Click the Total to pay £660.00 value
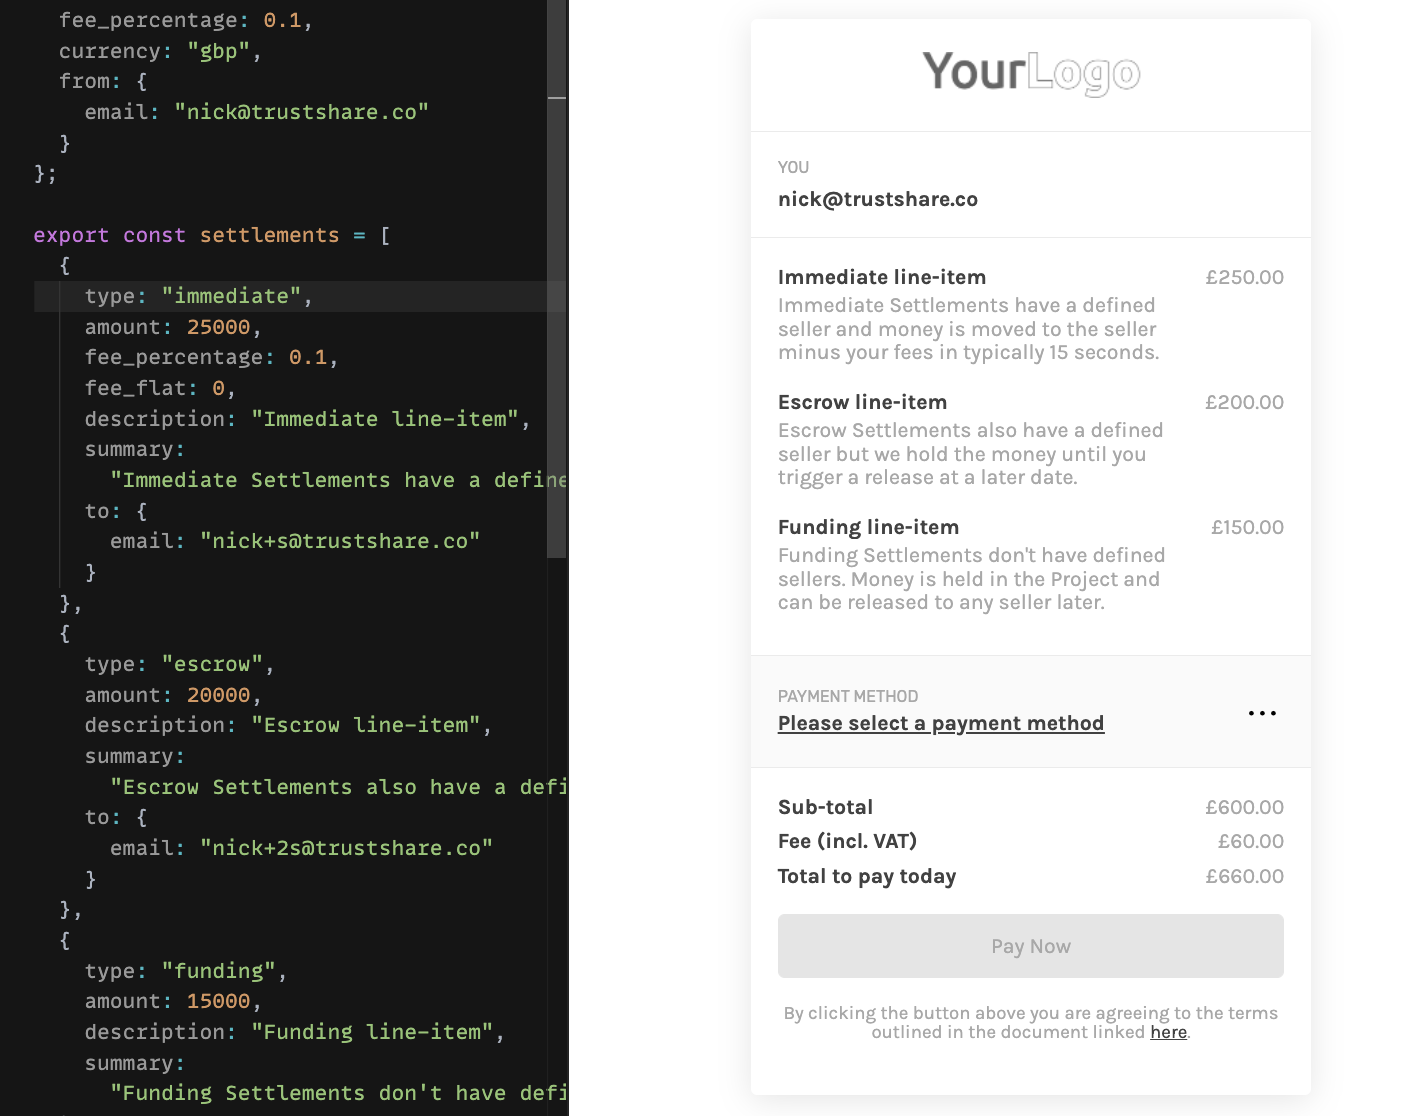The width and height of the screenshot is (1426, 1116). coord(1244,876)
